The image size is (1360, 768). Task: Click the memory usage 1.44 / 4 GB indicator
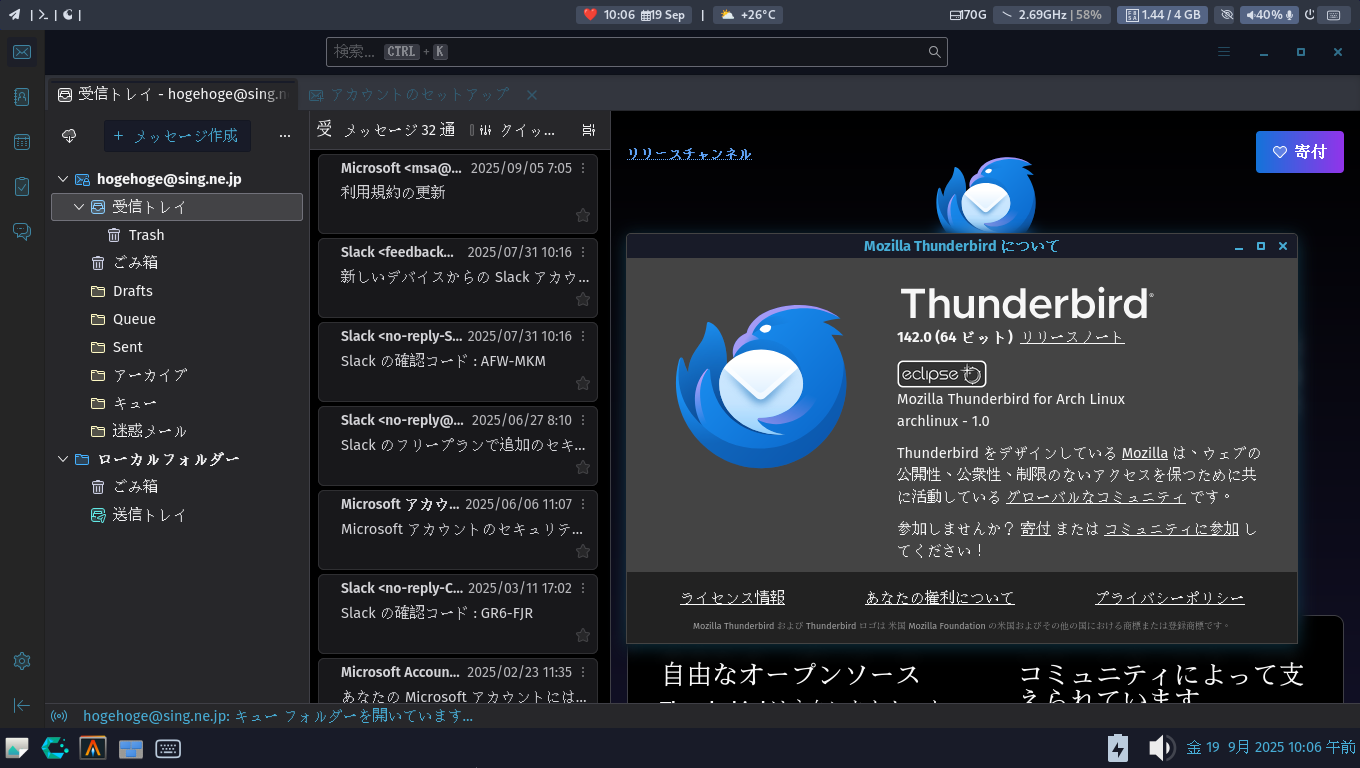(x=1162, y=15)
